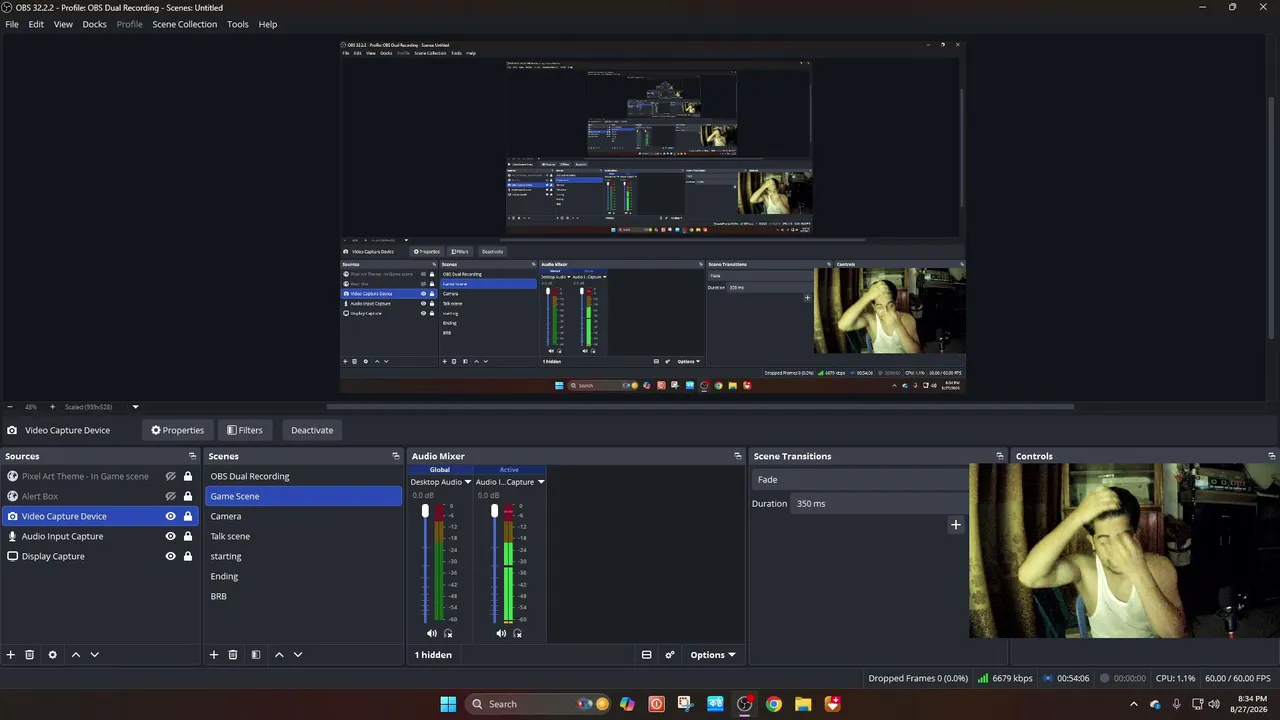Open File Explorer from the taskbar
This screenshot has width=1280, height=720.
click(x=803, y=704)
